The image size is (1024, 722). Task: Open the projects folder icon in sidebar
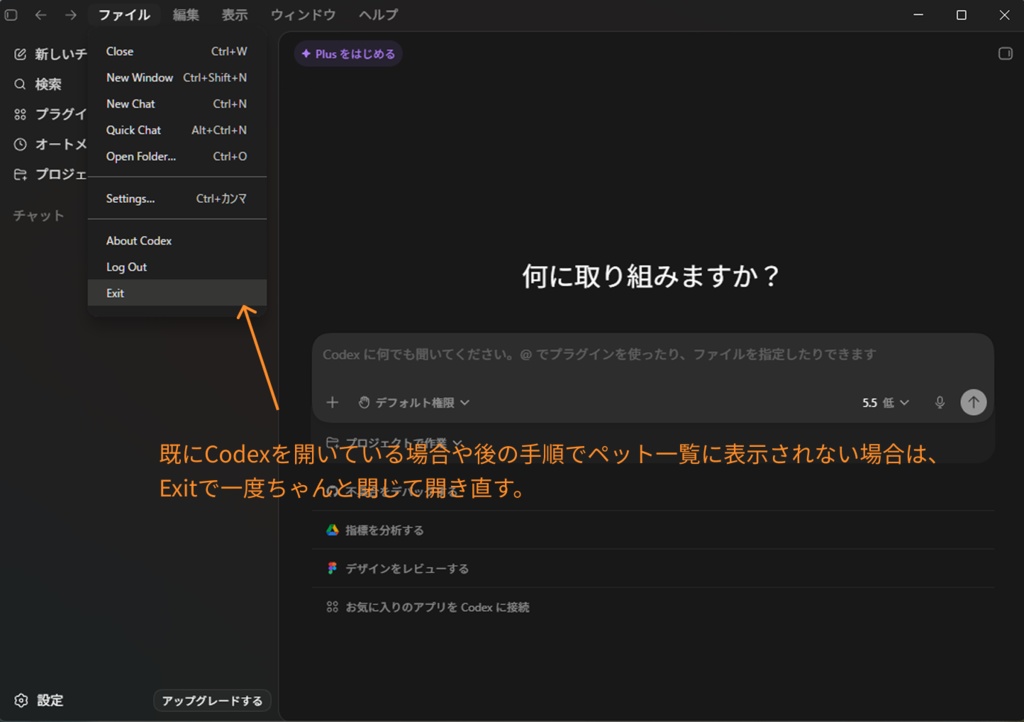[20, 174]
